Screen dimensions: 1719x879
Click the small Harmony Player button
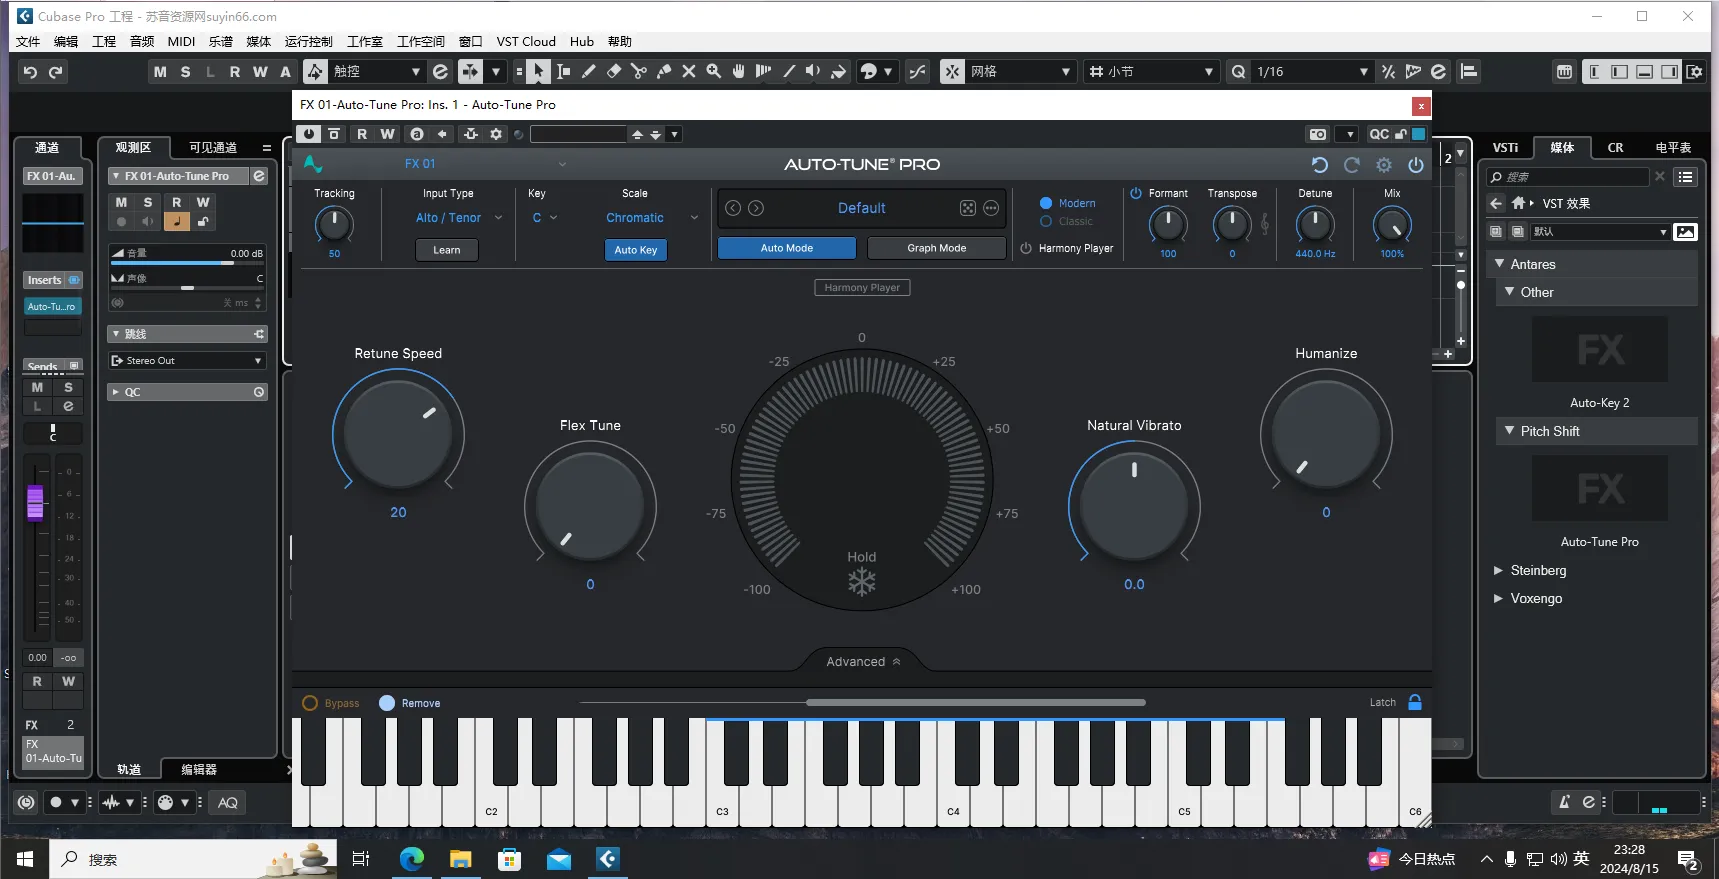[x=862, y=287]
